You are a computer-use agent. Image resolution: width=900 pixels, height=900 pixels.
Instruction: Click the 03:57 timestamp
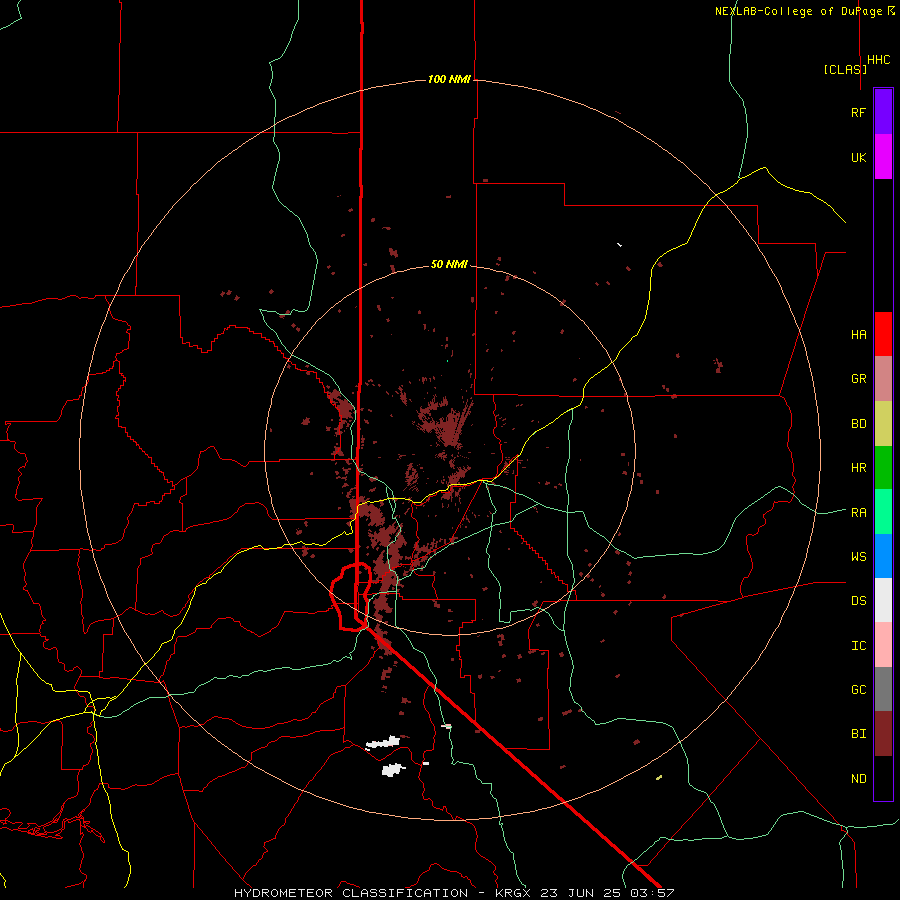pos(655,893)
